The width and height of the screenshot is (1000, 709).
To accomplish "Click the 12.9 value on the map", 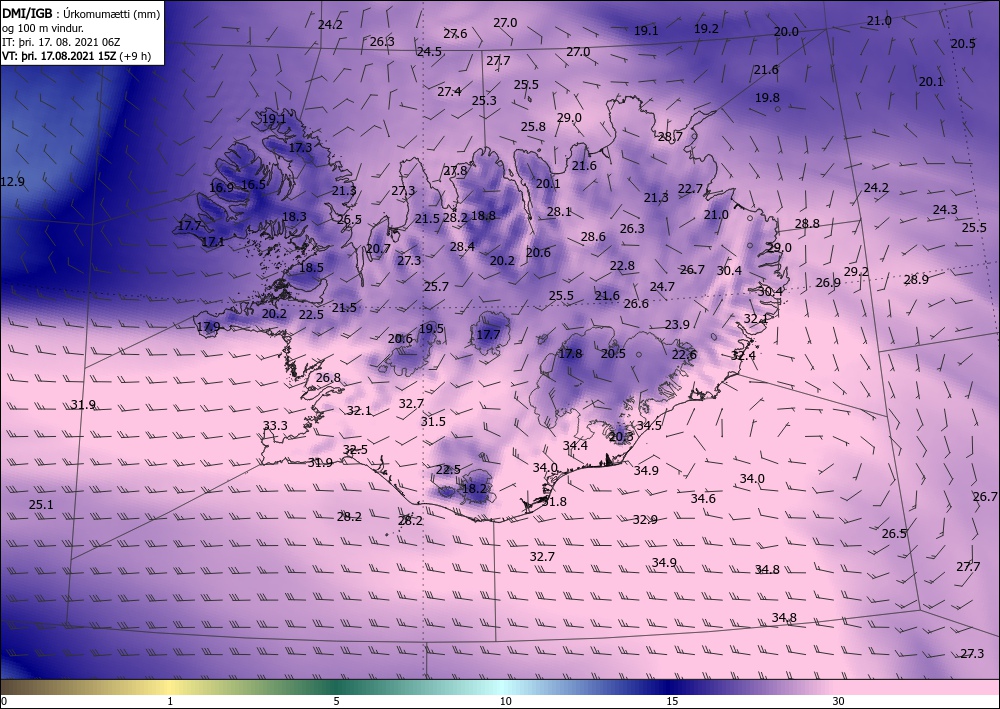I will [12, 182].
